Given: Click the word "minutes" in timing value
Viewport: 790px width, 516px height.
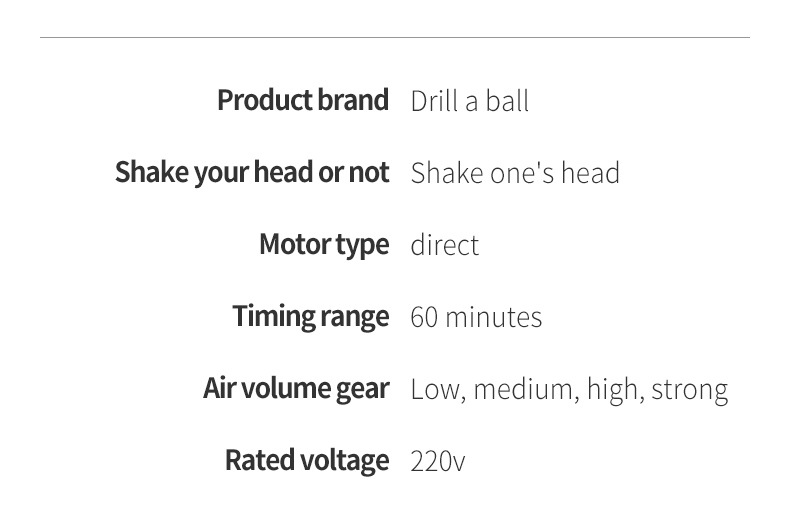Looking at the screenshot, I should coord(493,318).
